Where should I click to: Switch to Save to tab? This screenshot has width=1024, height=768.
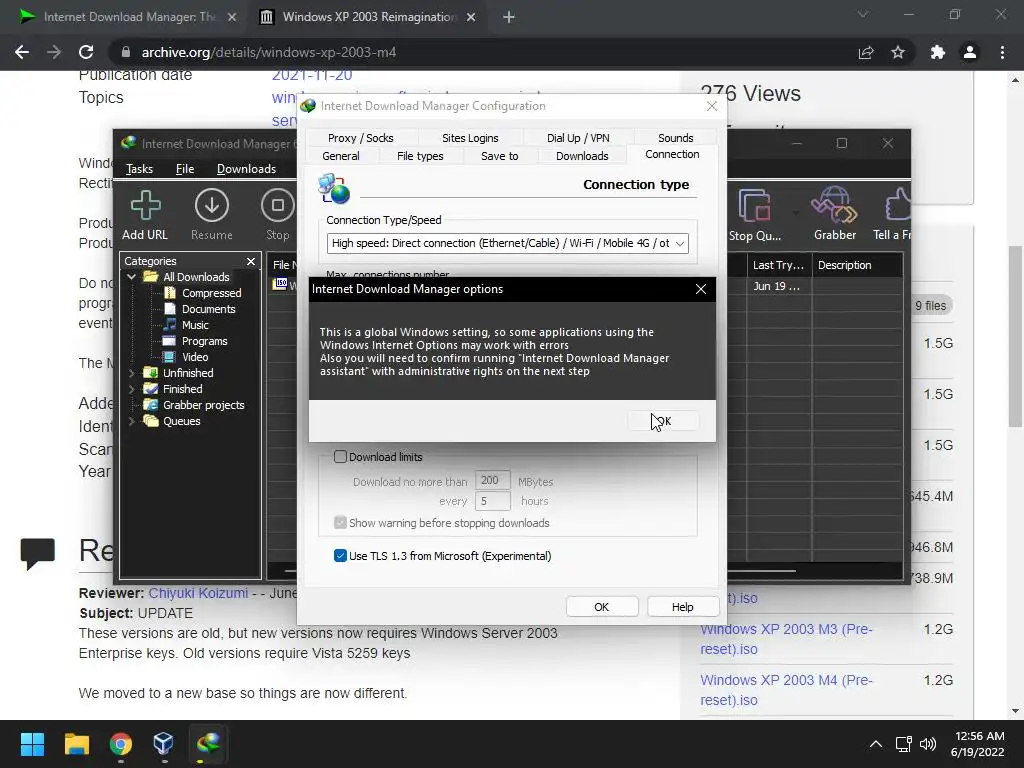500,156
